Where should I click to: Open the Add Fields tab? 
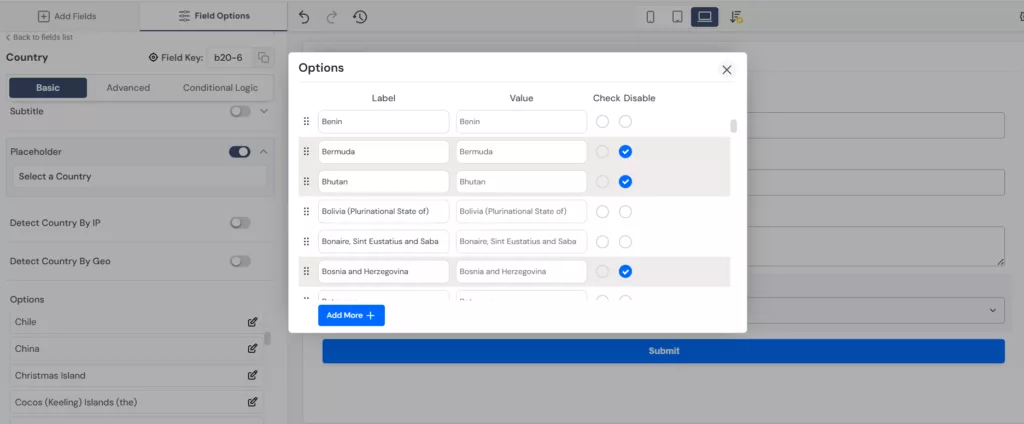[67, 16]
